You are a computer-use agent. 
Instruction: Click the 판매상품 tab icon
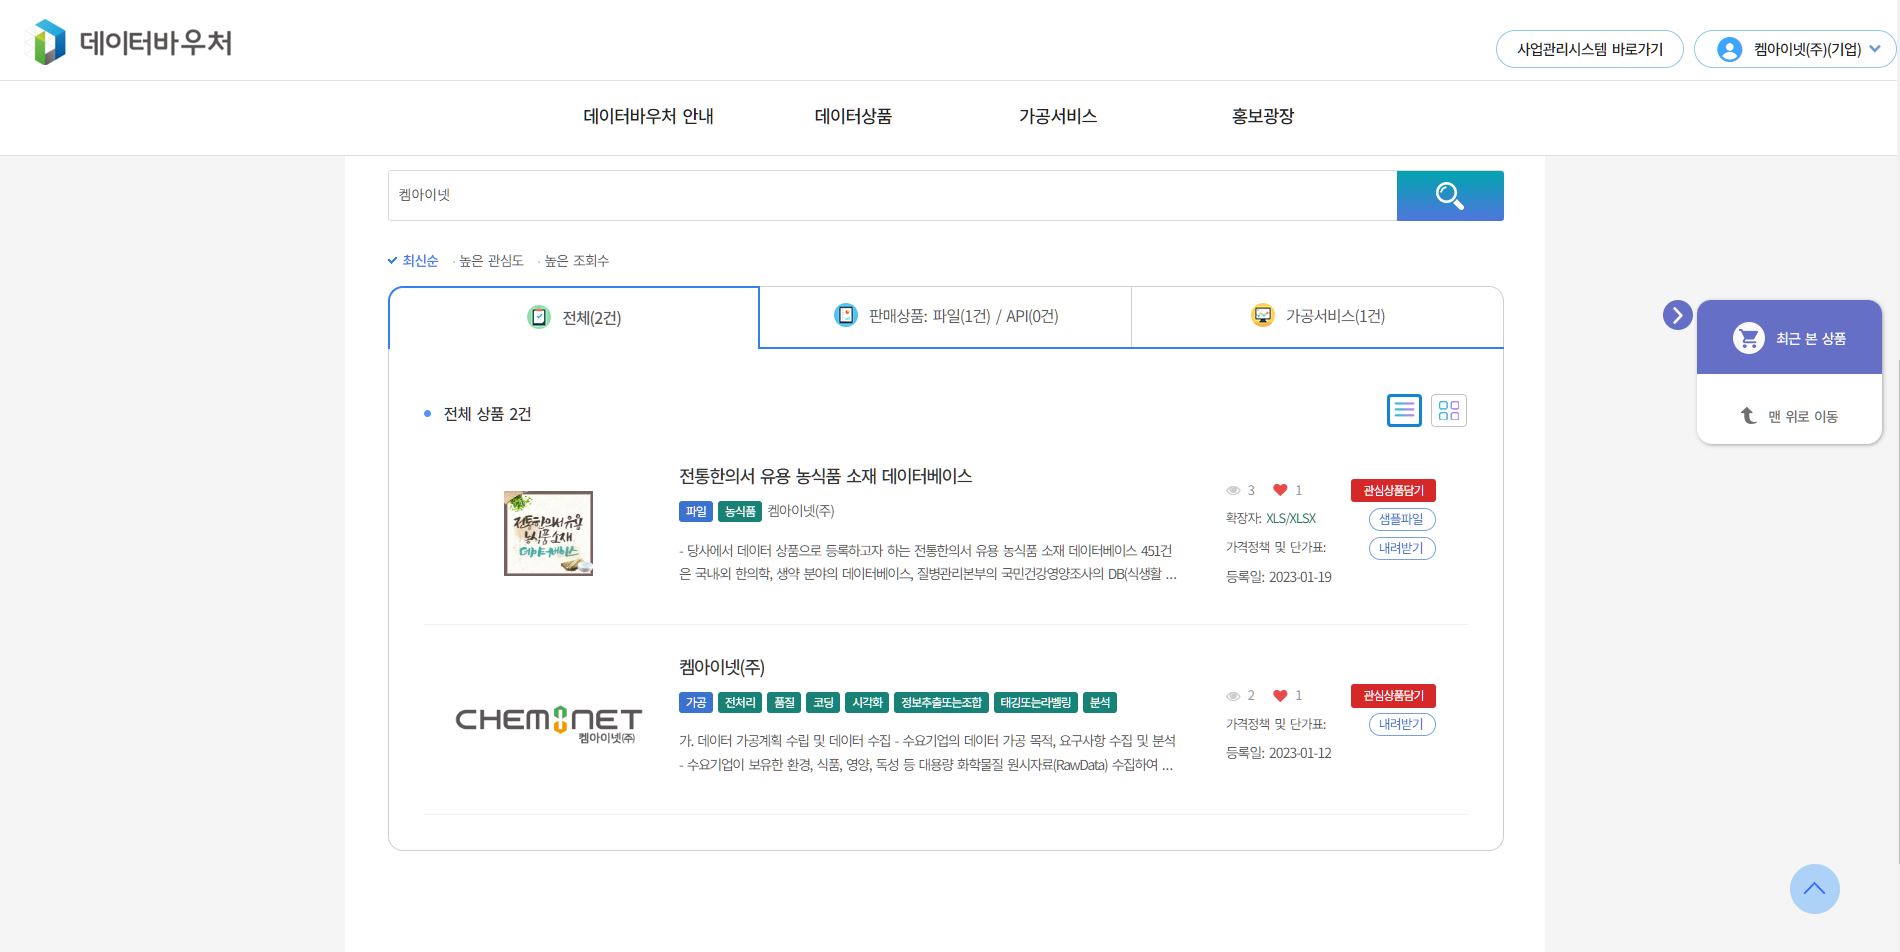click(x=846, y=315)
